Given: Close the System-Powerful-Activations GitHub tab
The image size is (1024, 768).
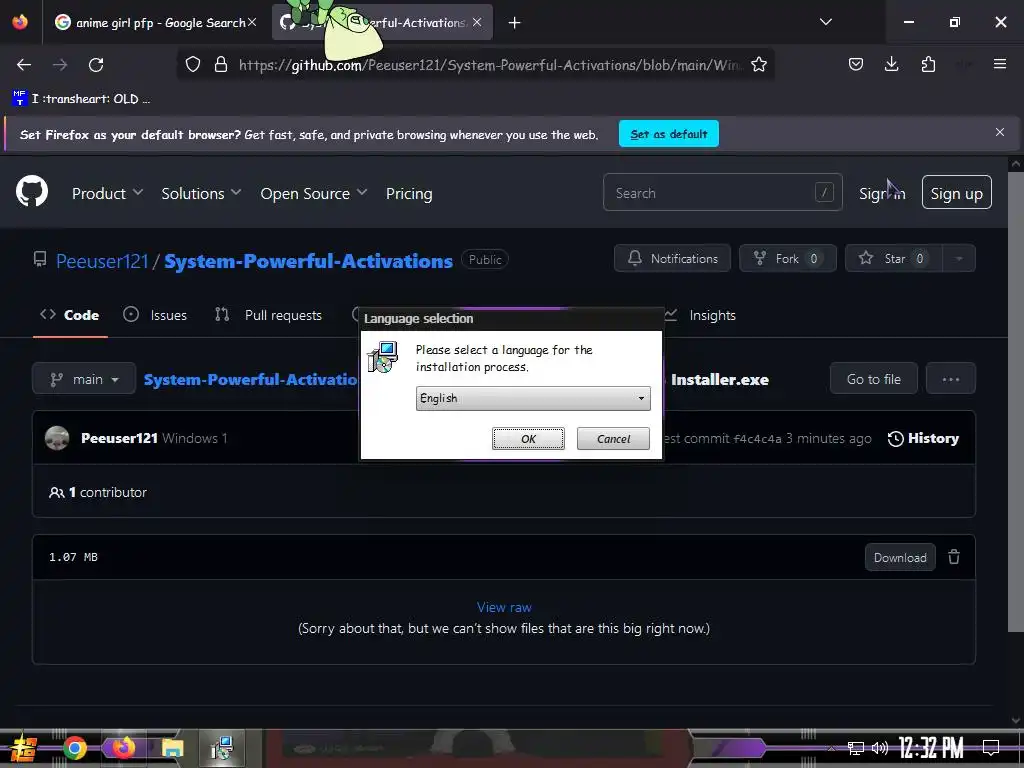Looking at the screenshot, I should point(477,22).
